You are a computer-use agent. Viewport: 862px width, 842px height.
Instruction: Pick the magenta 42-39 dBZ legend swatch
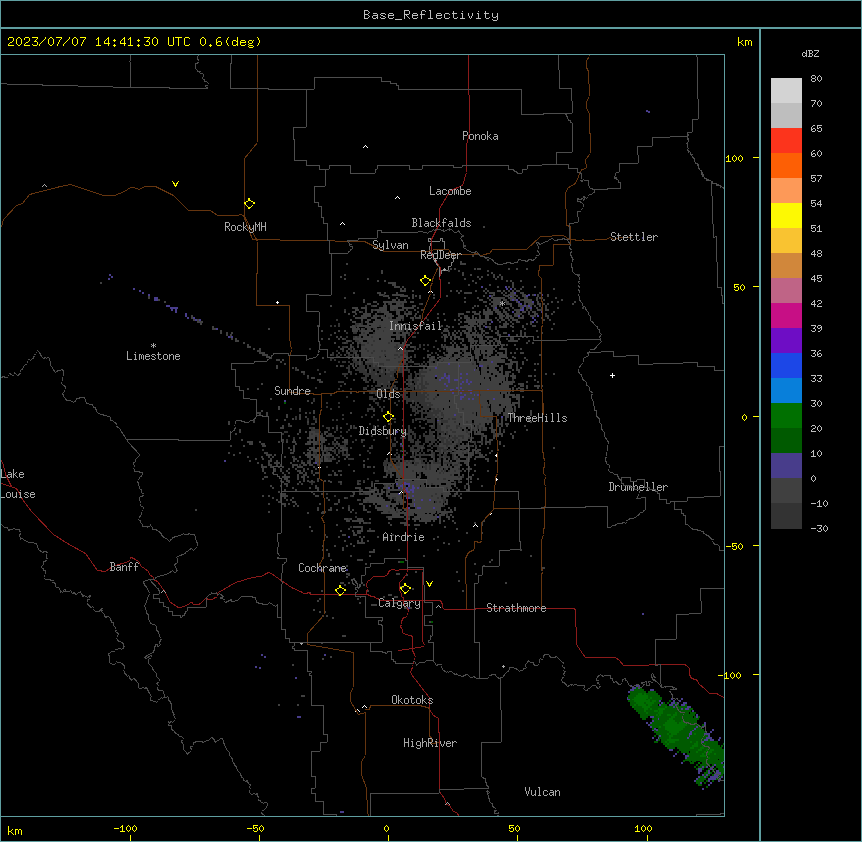point(786,315)
